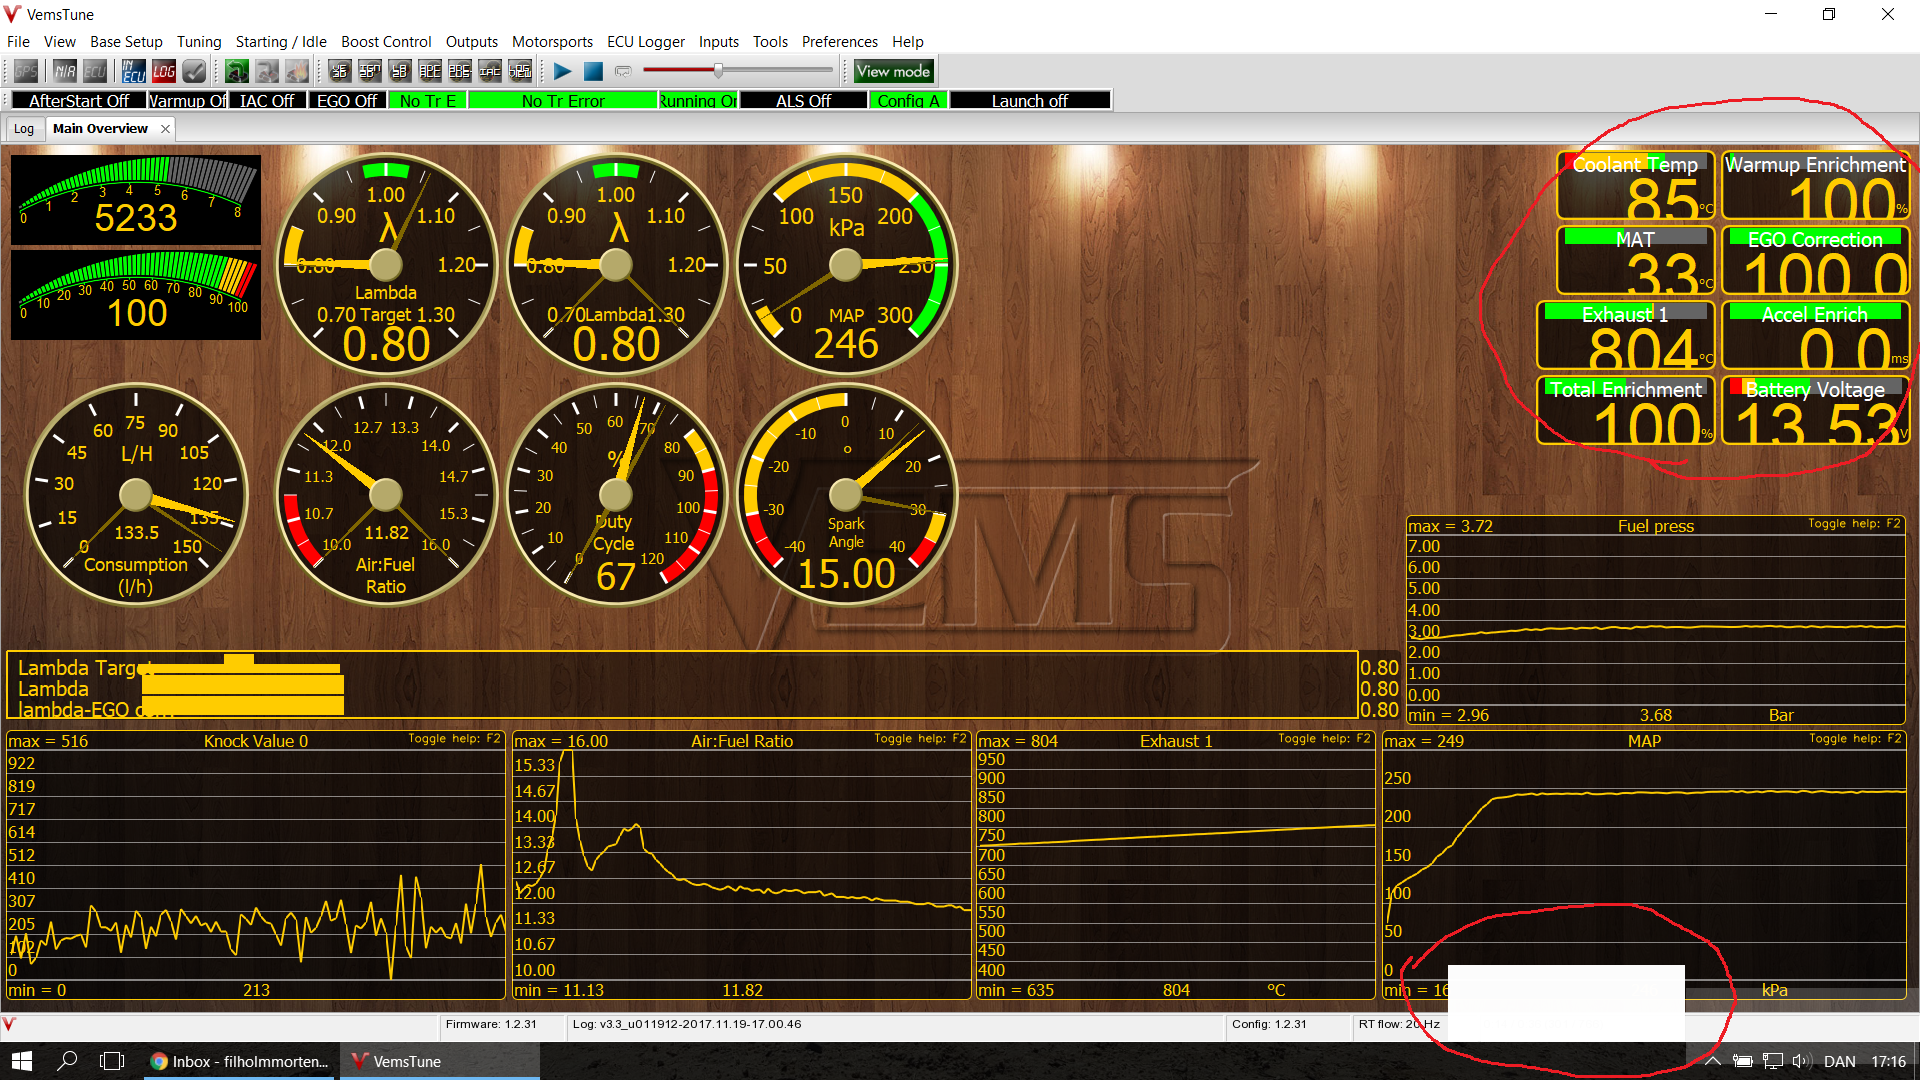1920x1080 pixels.
Task: Click the Launch off status indicator
Action: tap(1030, 100)
